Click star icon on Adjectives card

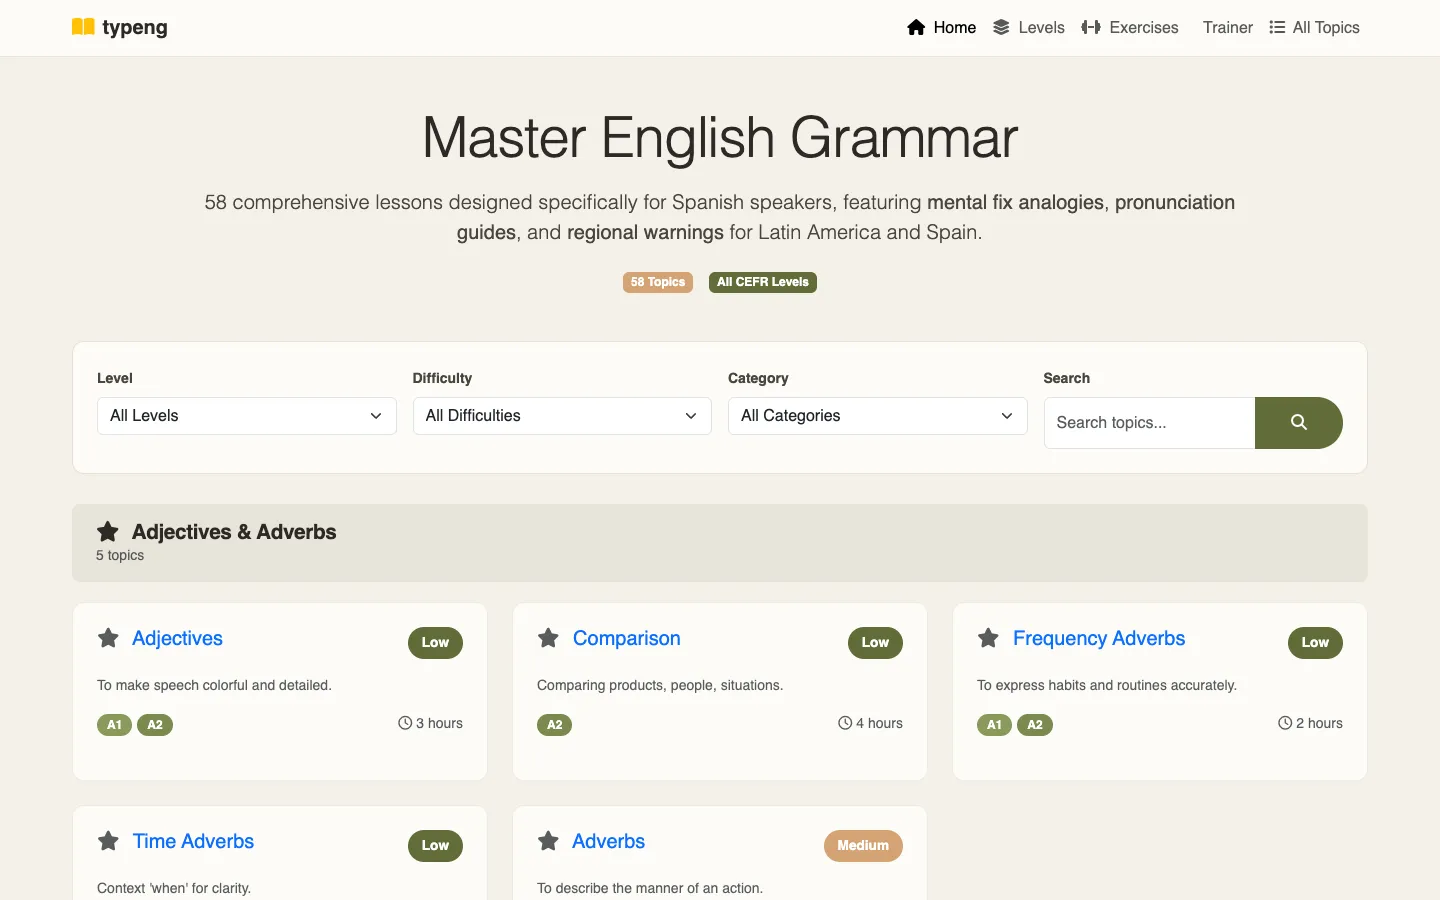coord(108,638)
